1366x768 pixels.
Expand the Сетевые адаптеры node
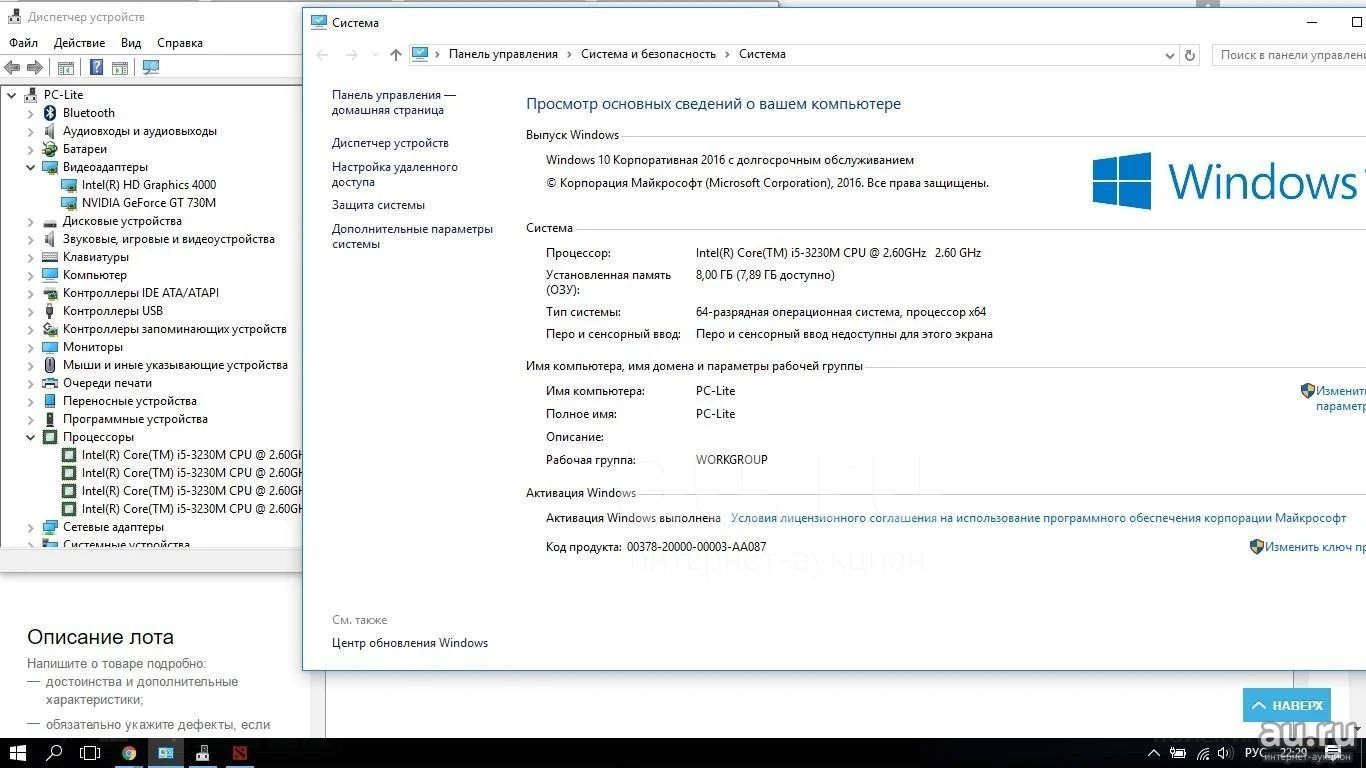pos(31,527)
